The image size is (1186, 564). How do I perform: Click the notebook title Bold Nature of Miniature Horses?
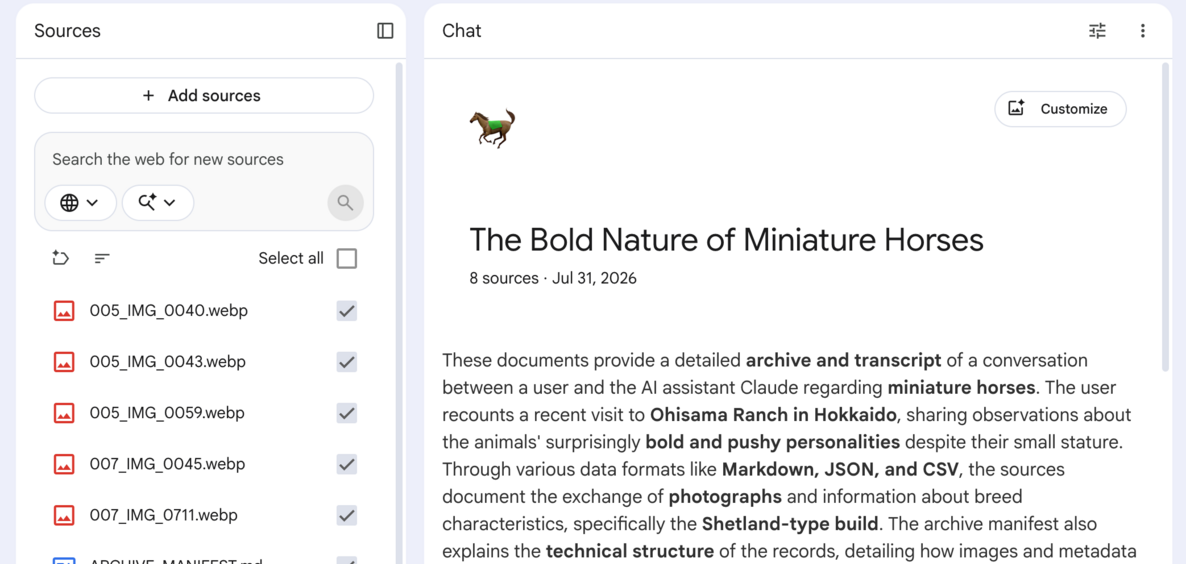tap(726, 240)
